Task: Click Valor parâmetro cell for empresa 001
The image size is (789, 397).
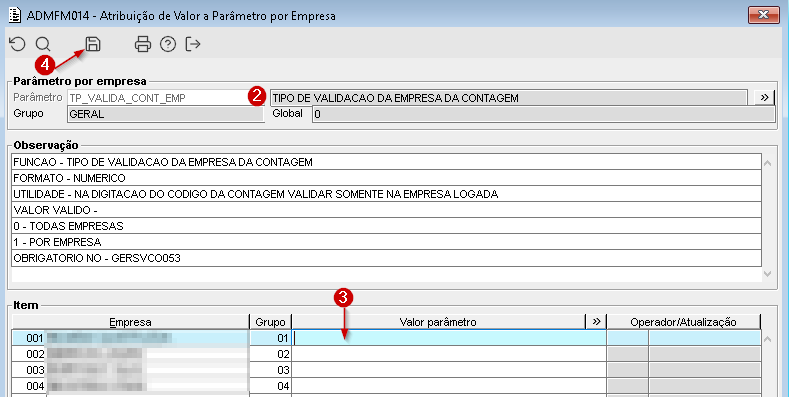Action: (x=449, y=338)
